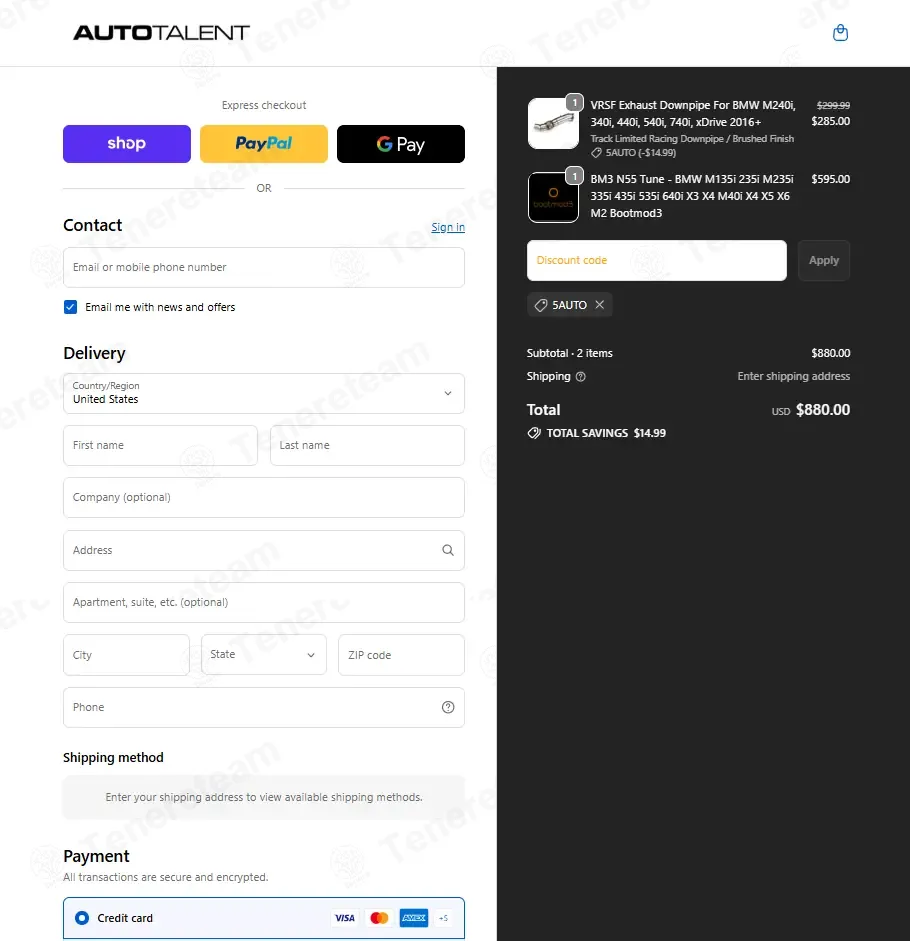The width and height of the screenshot is (910, 941).
Task: Click the BM3 Bootmod3 product thumbnail
Action: pos(553,197)
